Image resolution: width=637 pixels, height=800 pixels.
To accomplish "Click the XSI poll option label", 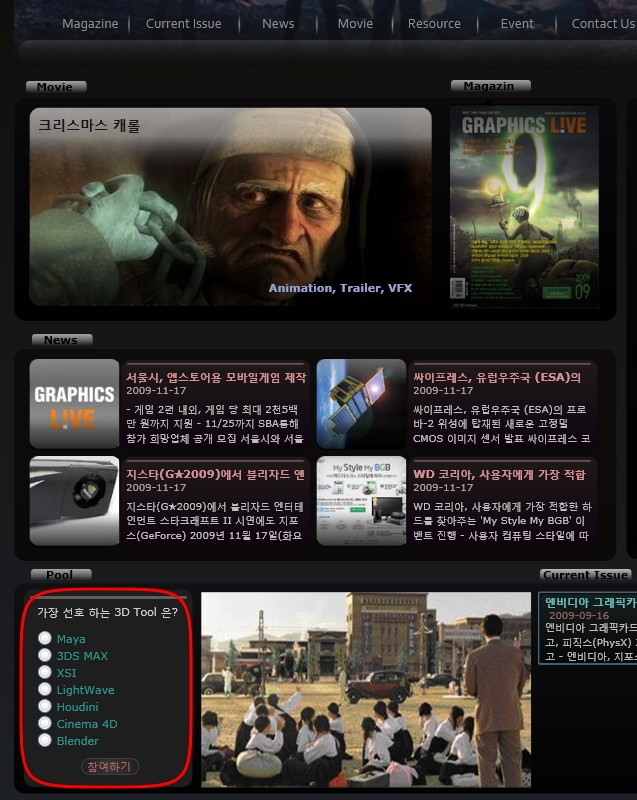I will [66, 672].
